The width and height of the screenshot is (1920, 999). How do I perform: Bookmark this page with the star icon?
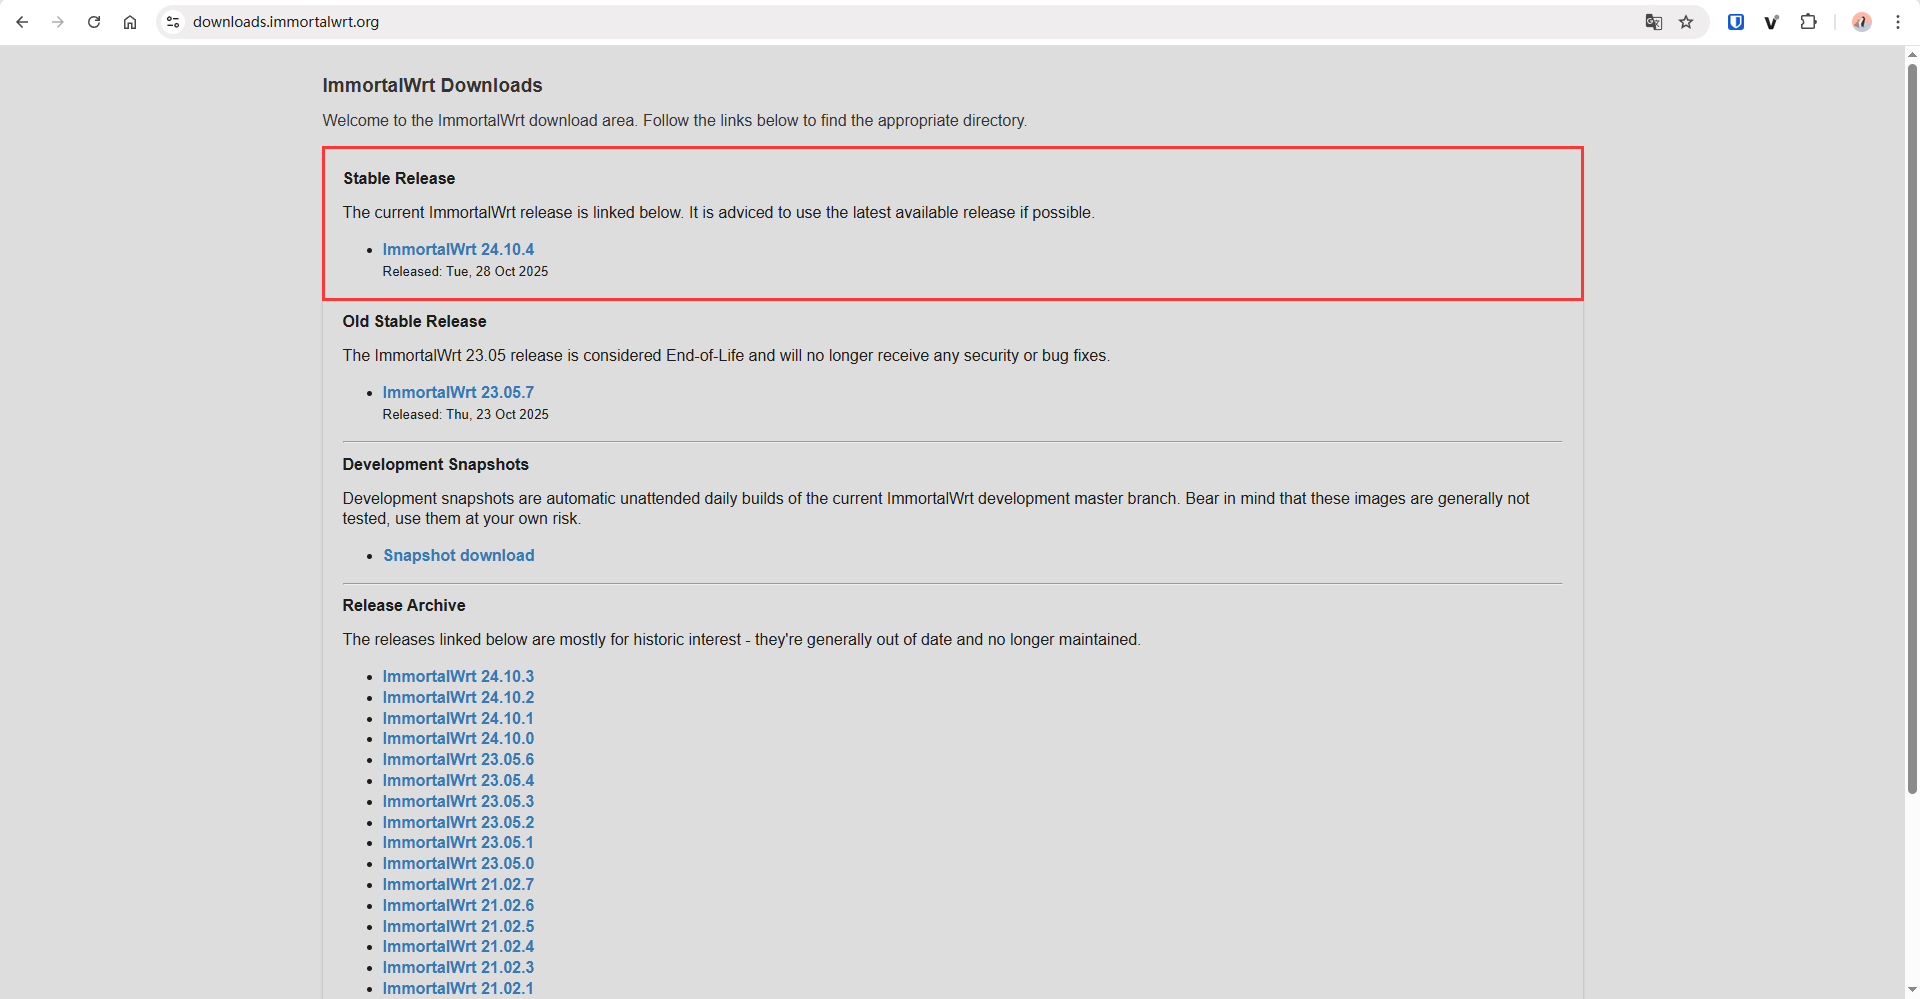[x=1686, y=22]
